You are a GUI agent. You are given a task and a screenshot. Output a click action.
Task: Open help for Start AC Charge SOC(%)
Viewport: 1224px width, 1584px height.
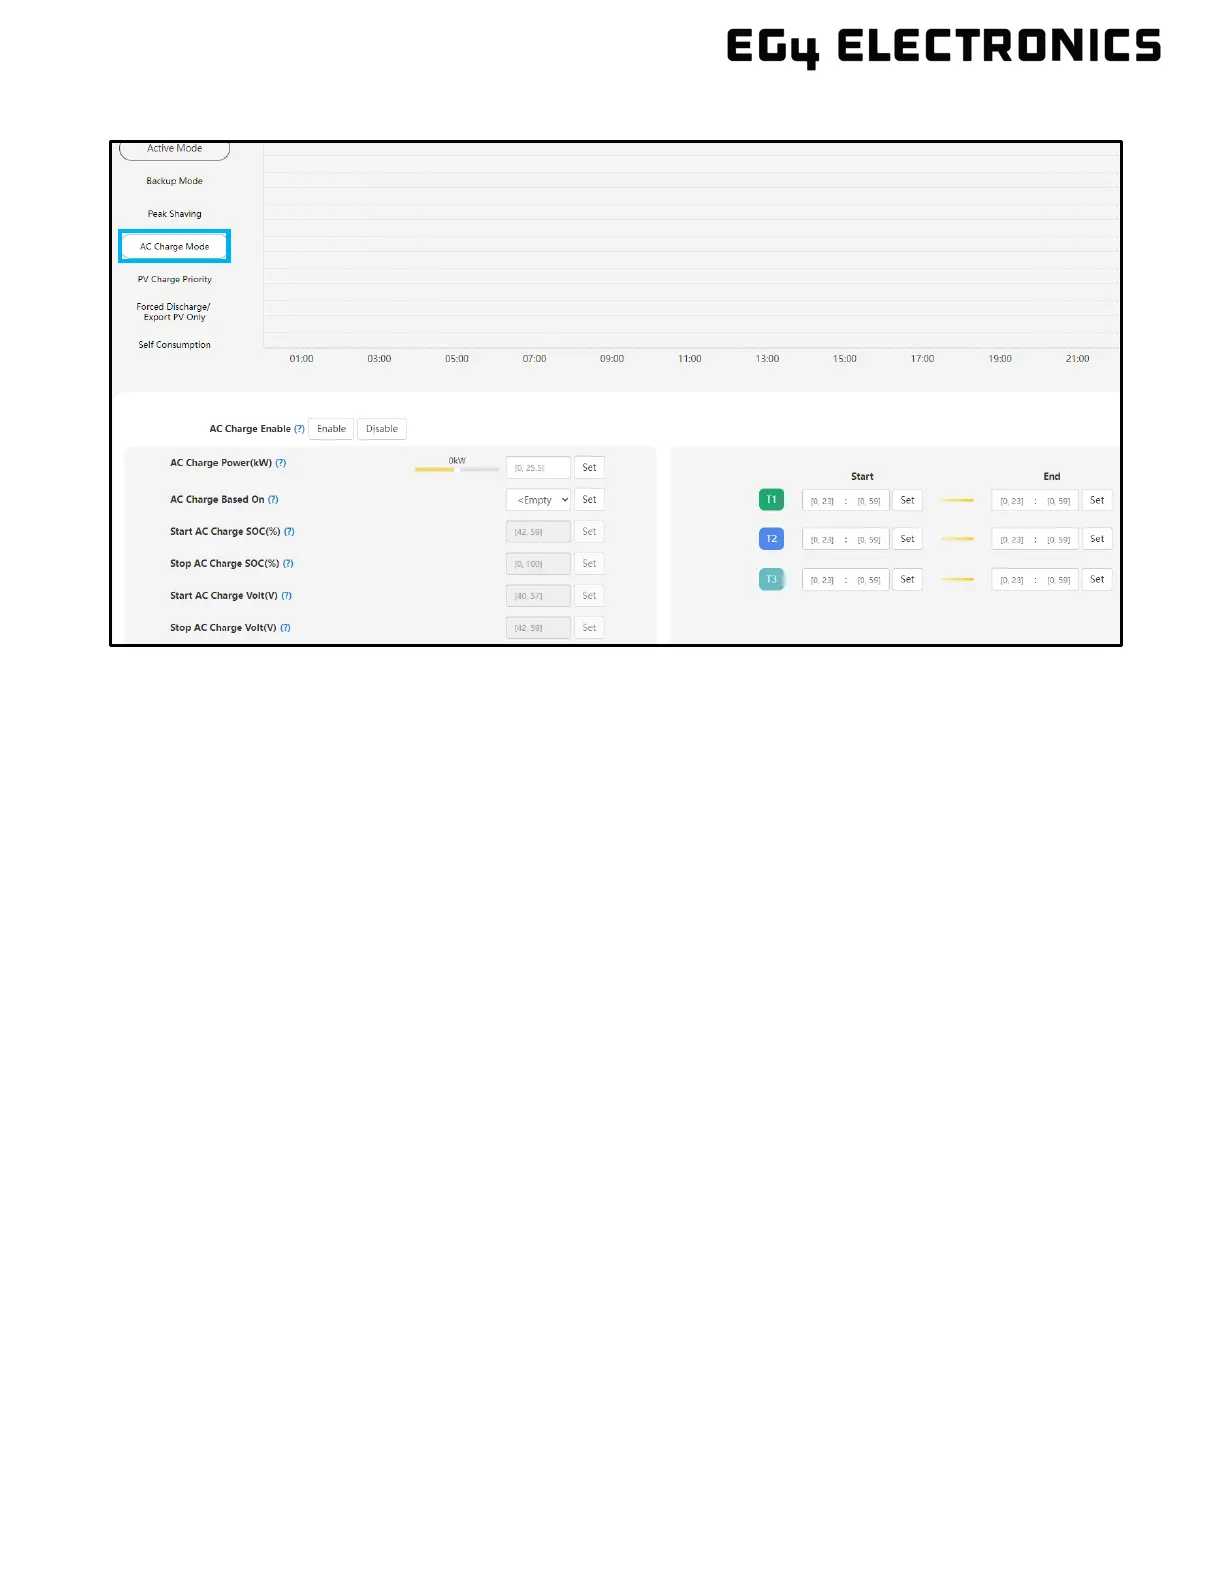click(x=289, y=532)
